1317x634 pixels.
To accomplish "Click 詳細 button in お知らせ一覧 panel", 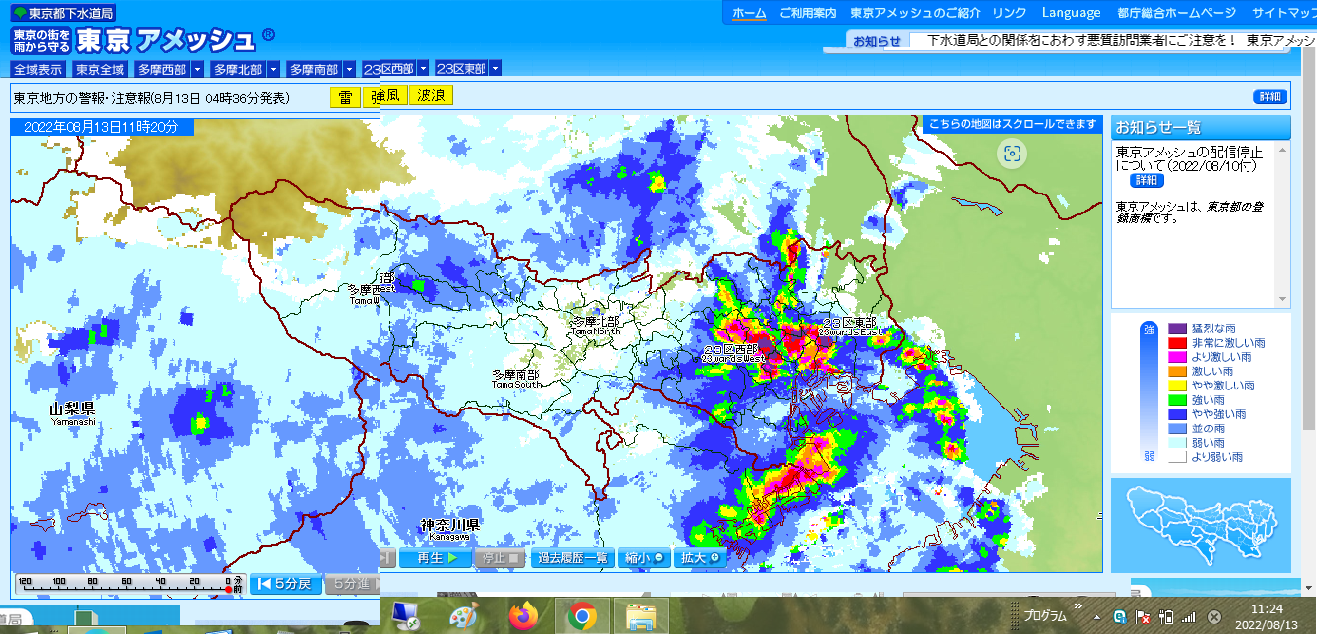I will (x=1146, y=181).
